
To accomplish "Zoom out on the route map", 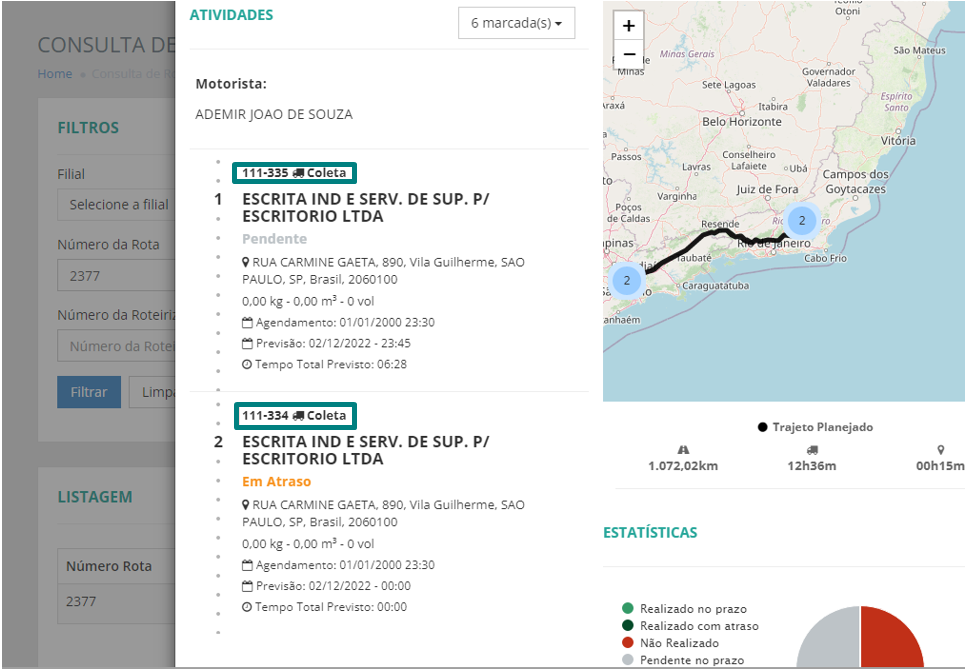I will 628,54.
